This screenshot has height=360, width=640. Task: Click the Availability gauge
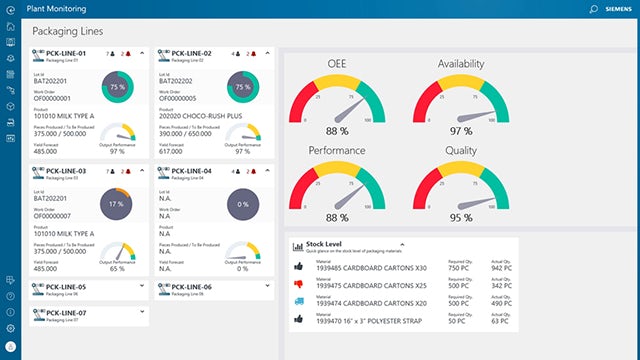[461, 98]
